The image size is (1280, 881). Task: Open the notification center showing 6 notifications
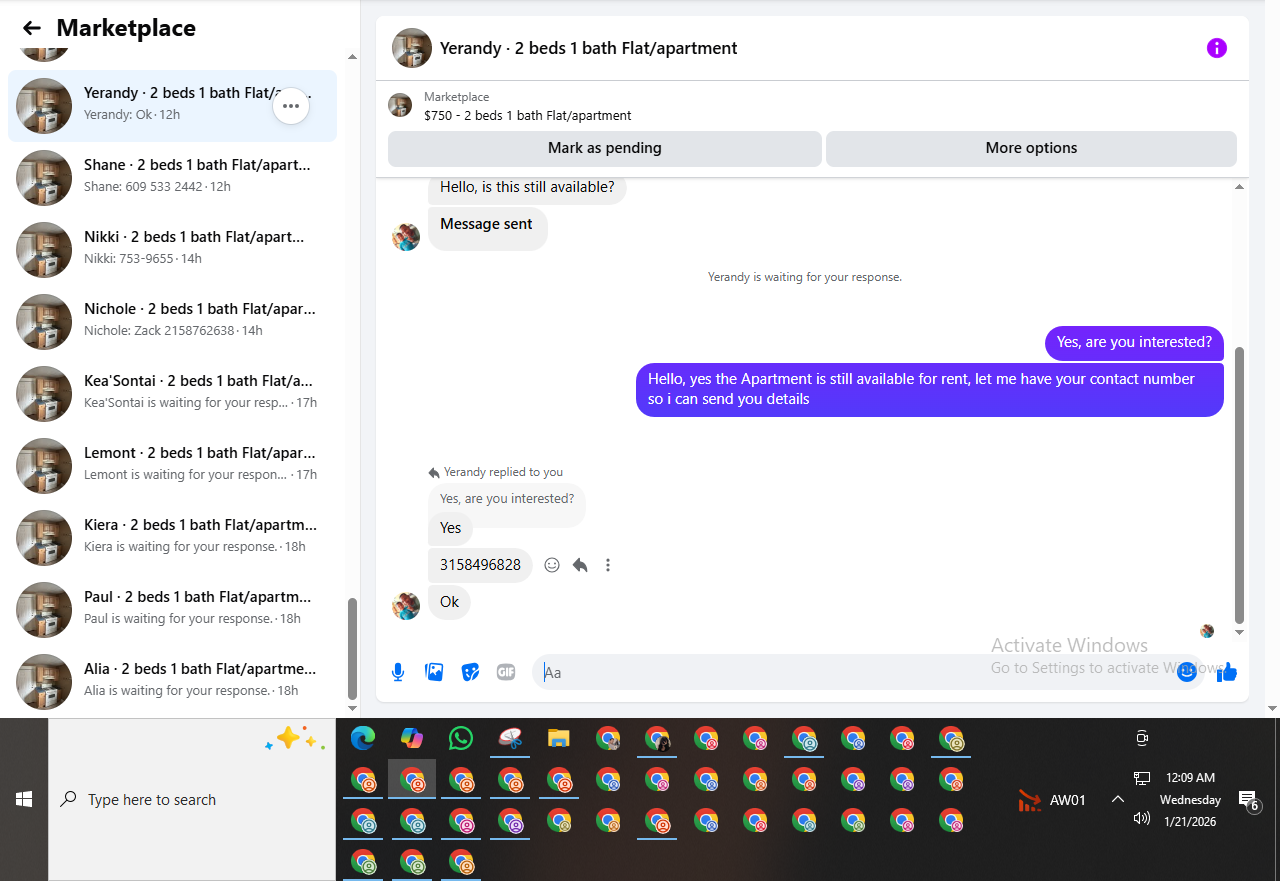(1248, 800)
